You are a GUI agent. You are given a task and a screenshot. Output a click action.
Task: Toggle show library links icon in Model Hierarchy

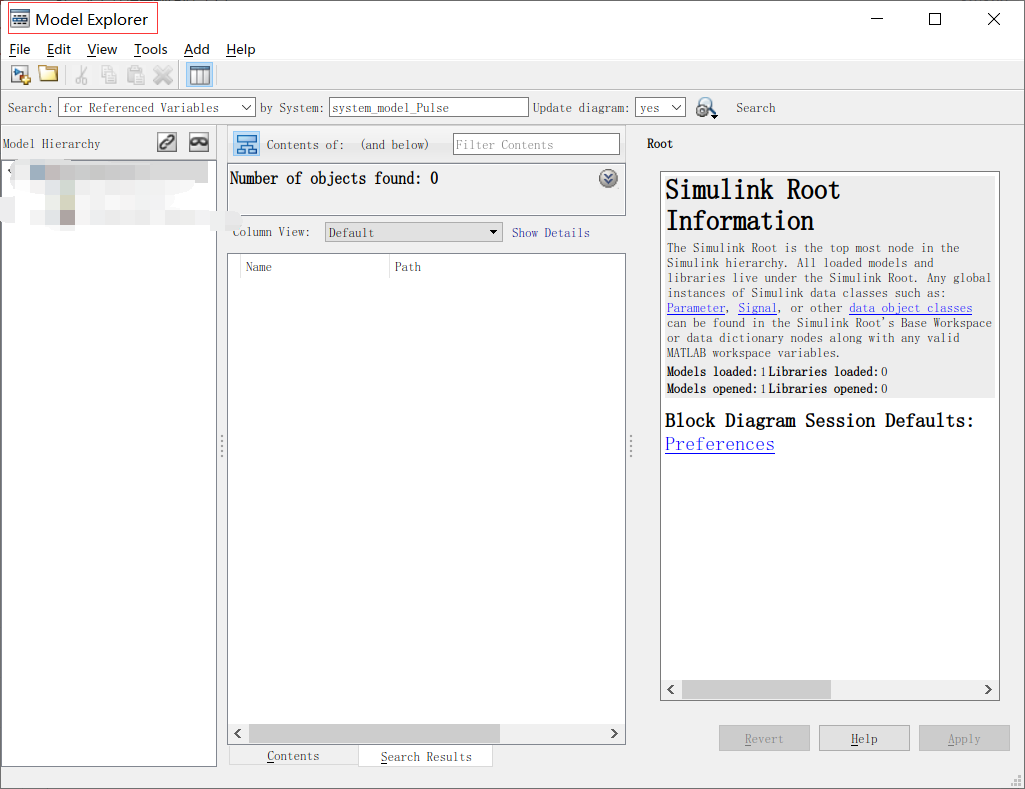pyautogui.click(x=167, y=142)
